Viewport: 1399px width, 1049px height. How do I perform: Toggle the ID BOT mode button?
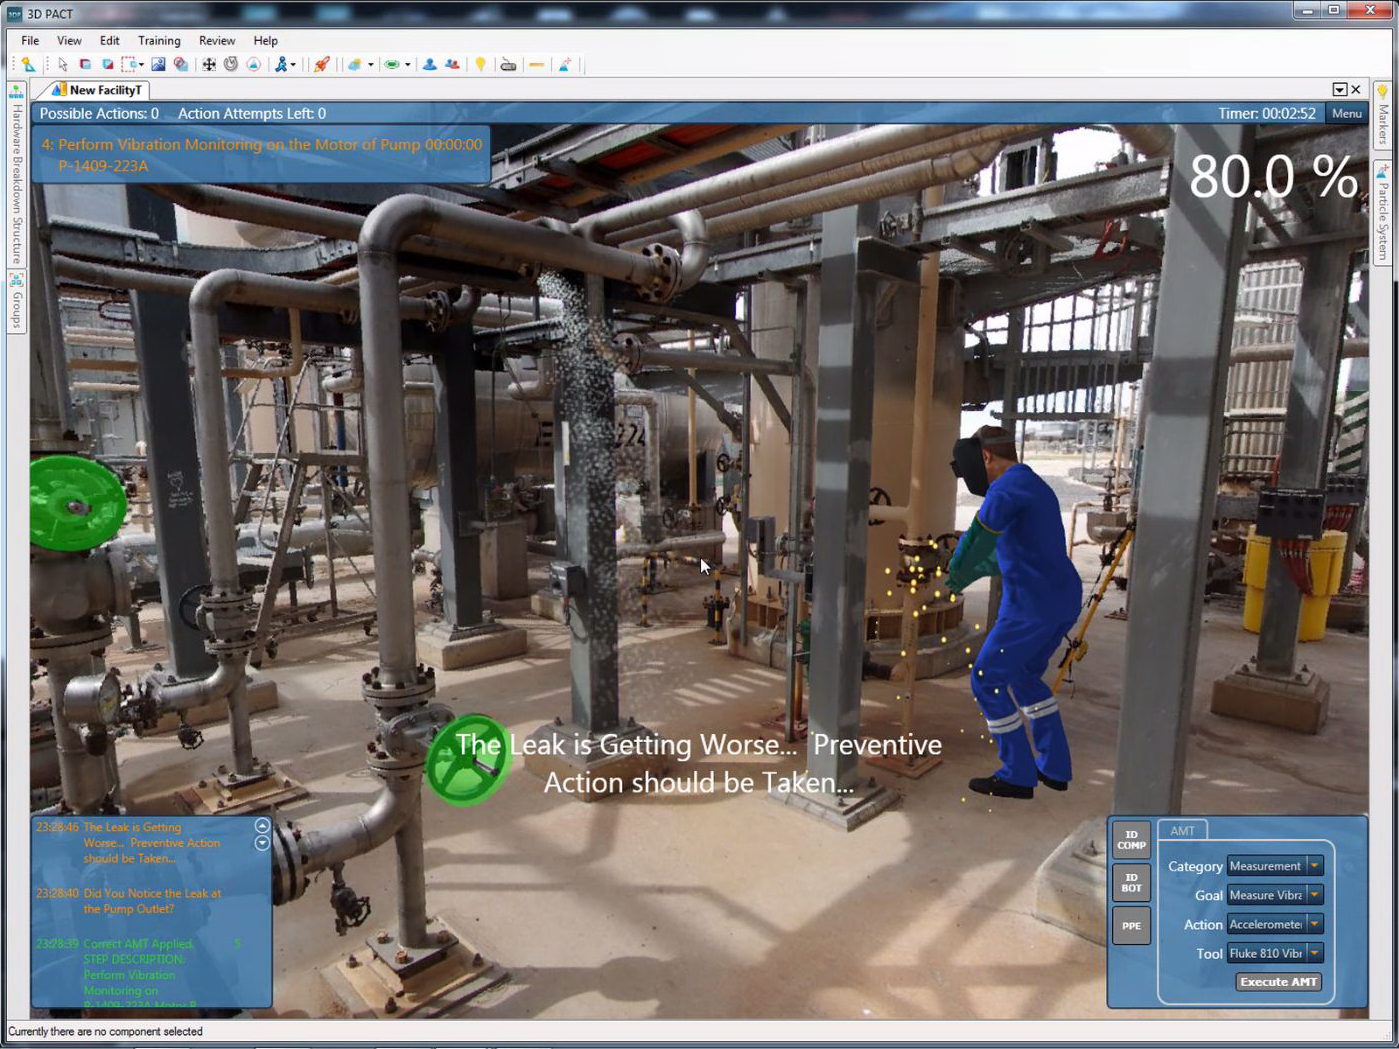tap(1131, 883)
